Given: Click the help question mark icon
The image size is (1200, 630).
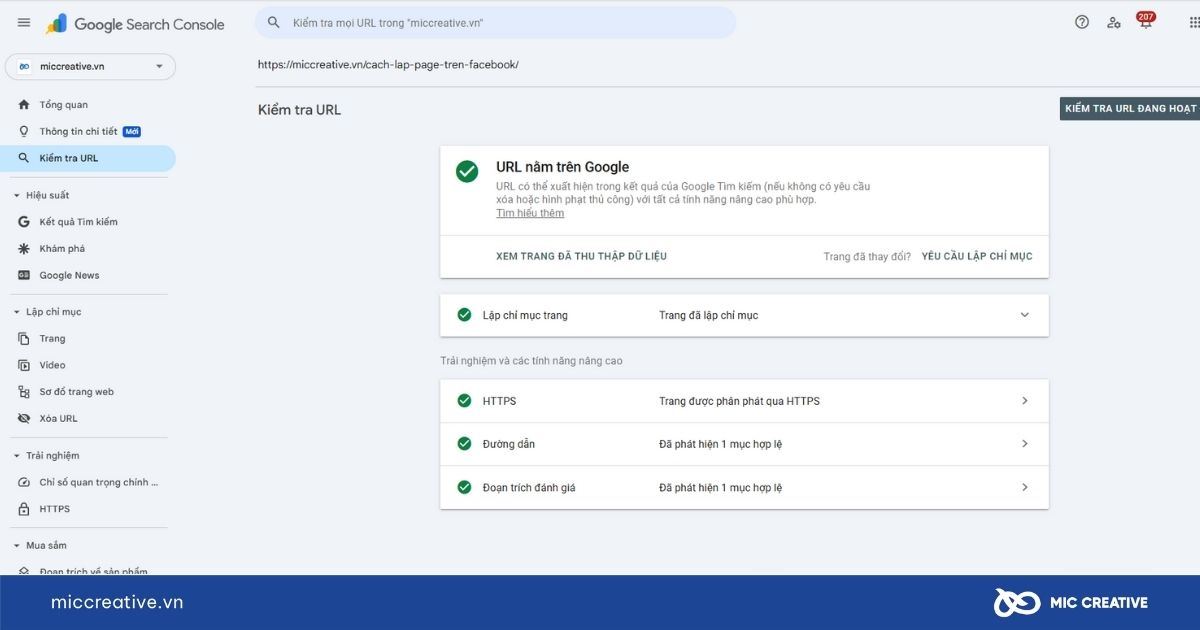Looking at the screenshot, I should click(x=1081, y=22).
